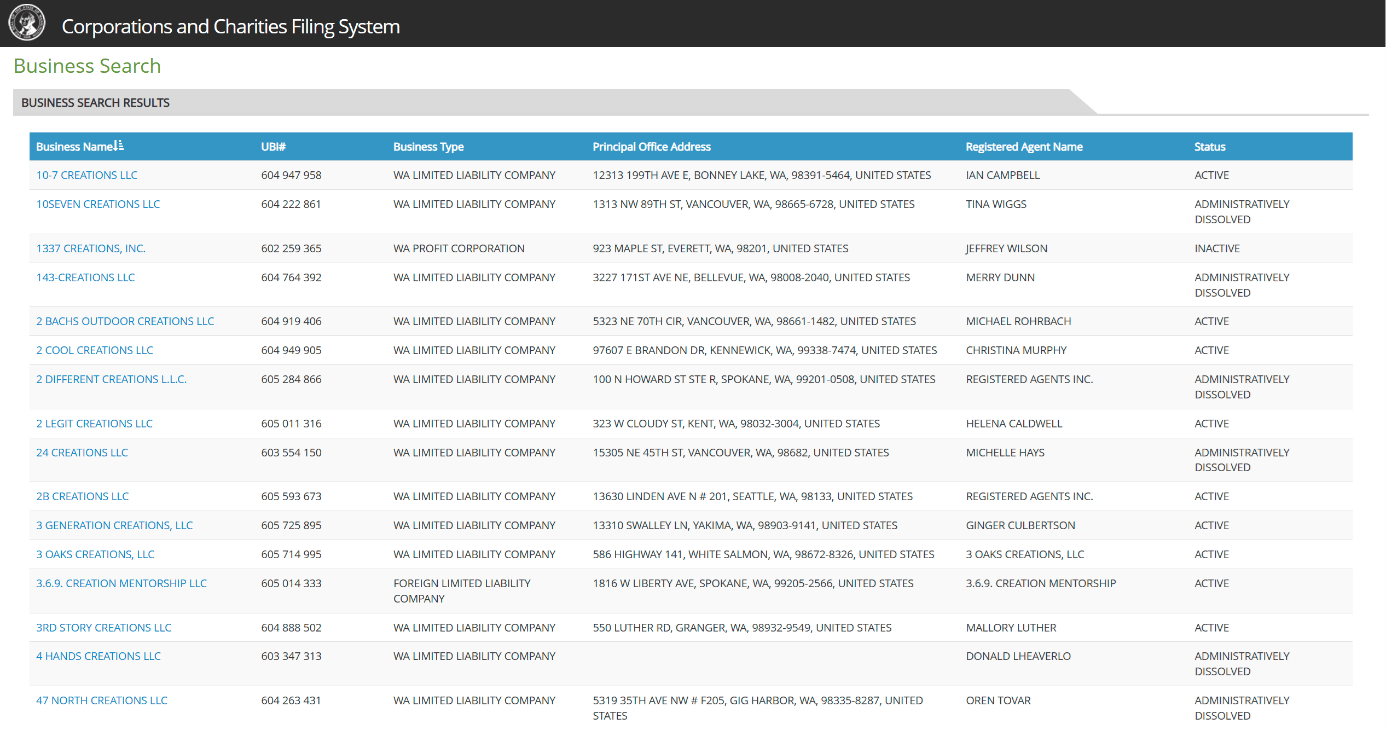
Task: Open 3 GENERATION CREATIONS, LLC link
Action: point(114,525)
